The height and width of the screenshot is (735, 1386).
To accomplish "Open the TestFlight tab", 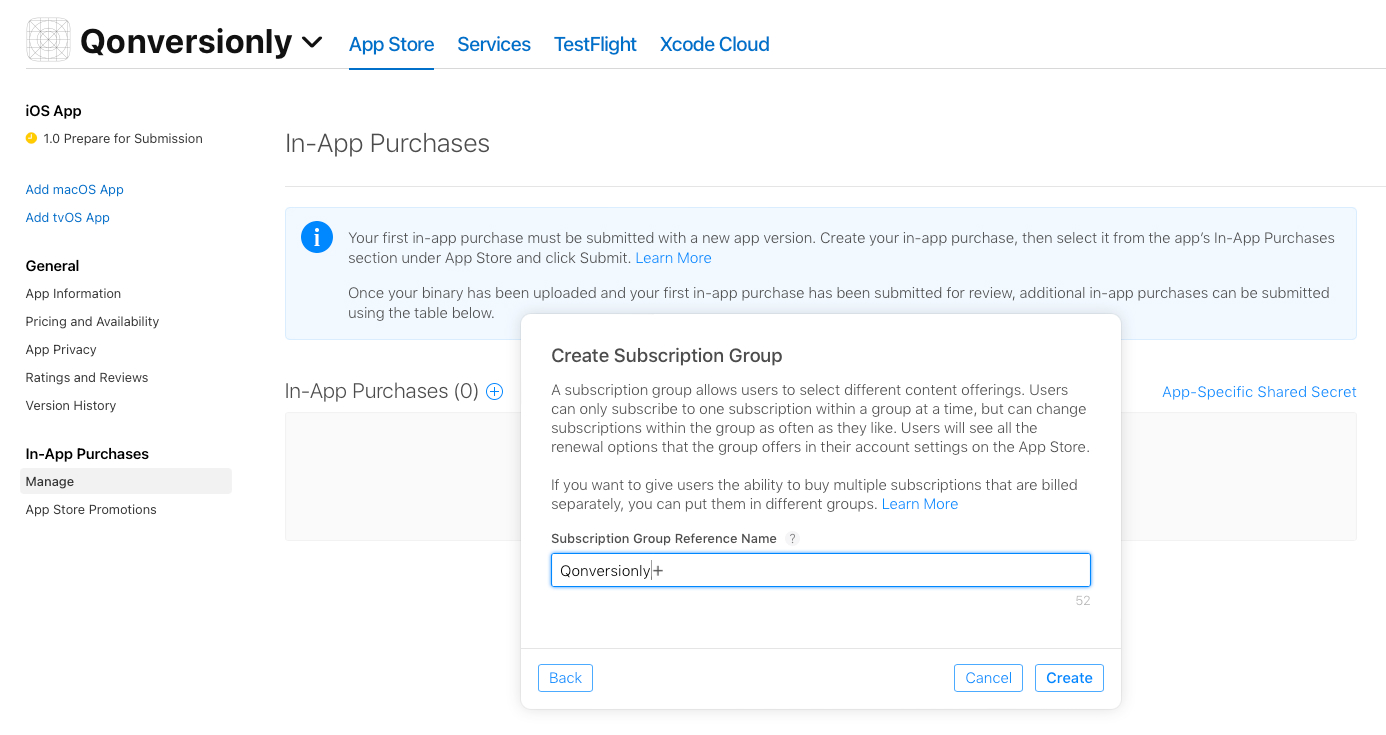I will pyautogui.click(x=595, y=44).
